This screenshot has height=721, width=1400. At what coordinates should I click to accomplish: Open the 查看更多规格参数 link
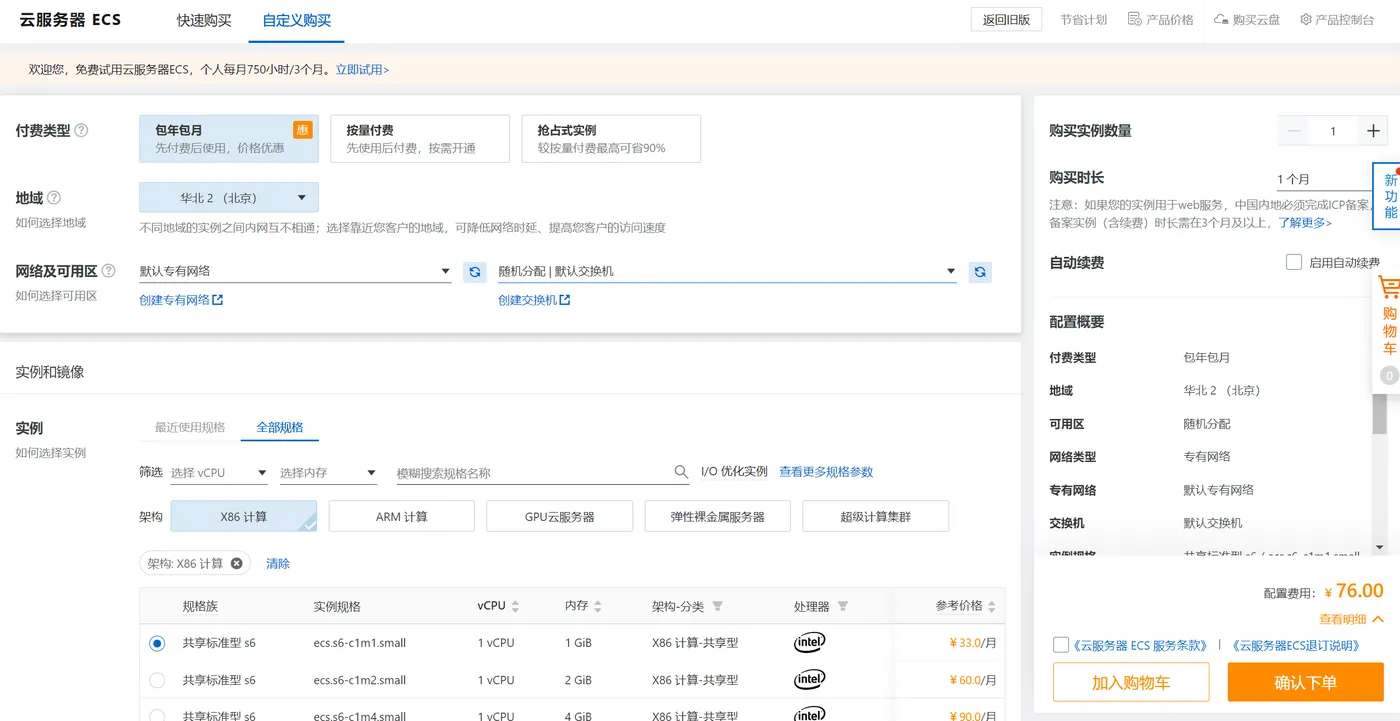coord(826,472)
